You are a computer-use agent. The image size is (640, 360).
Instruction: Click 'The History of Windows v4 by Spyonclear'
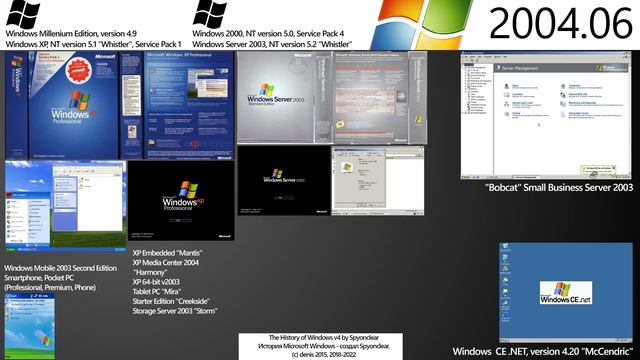(x=323, y=338)
